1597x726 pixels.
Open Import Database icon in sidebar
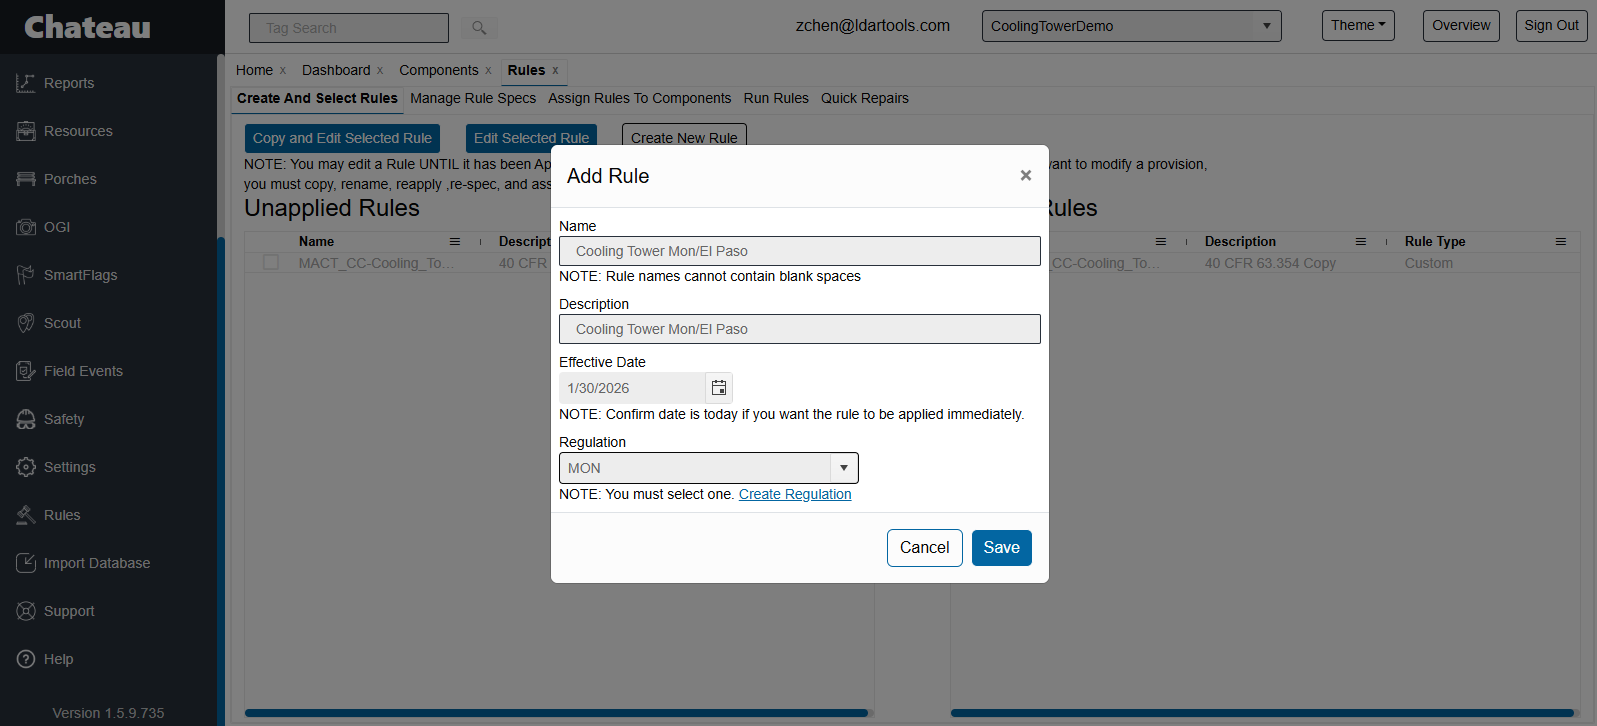point(26,563)
